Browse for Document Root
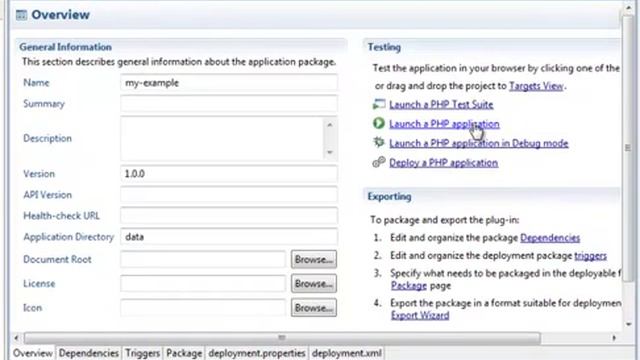Screen dimensions: 640x360 313,260
